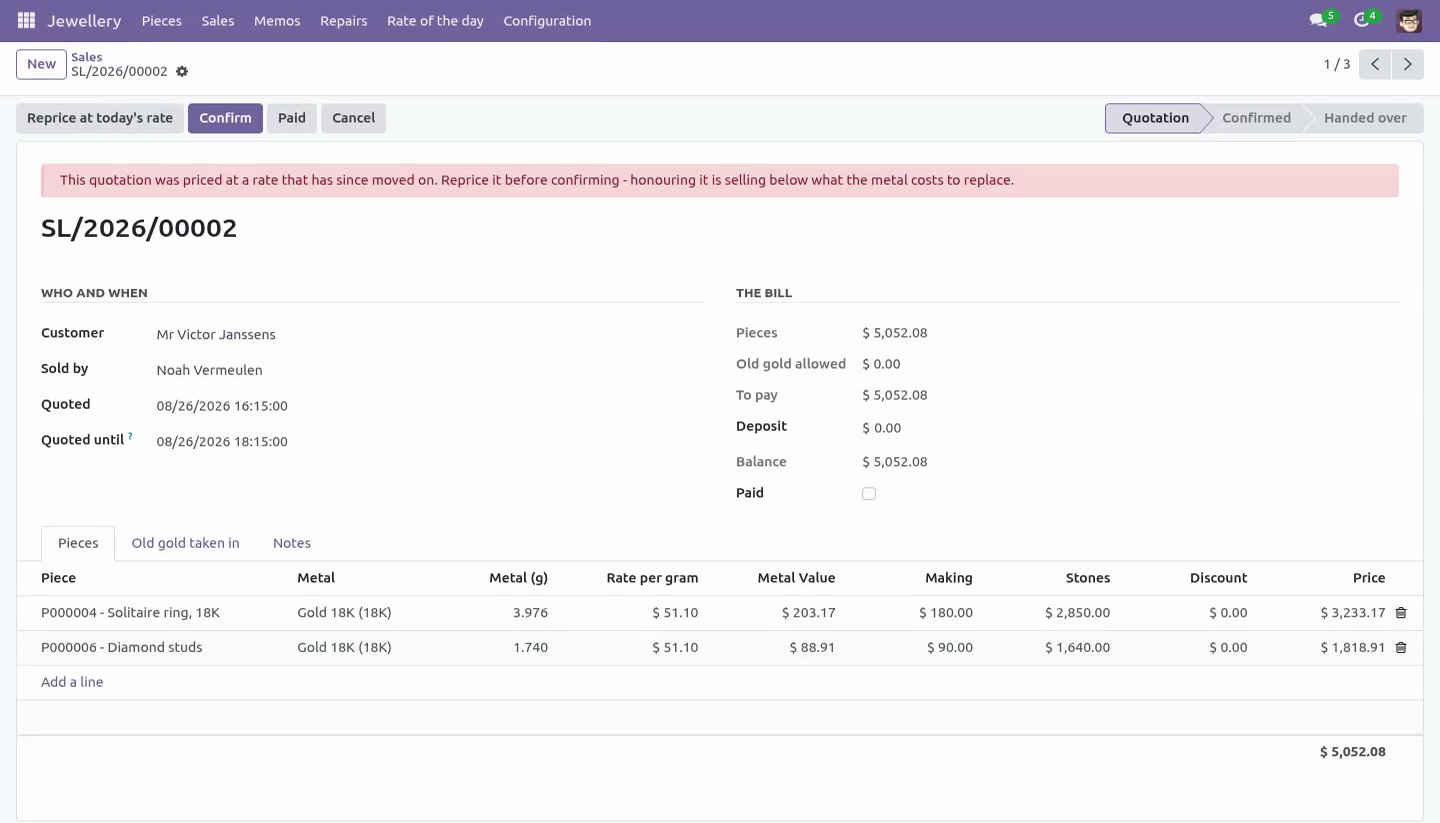This screenshot has height=823, width=1440.
Task: Switch to the Notes tab
Action: pos(292,543)
